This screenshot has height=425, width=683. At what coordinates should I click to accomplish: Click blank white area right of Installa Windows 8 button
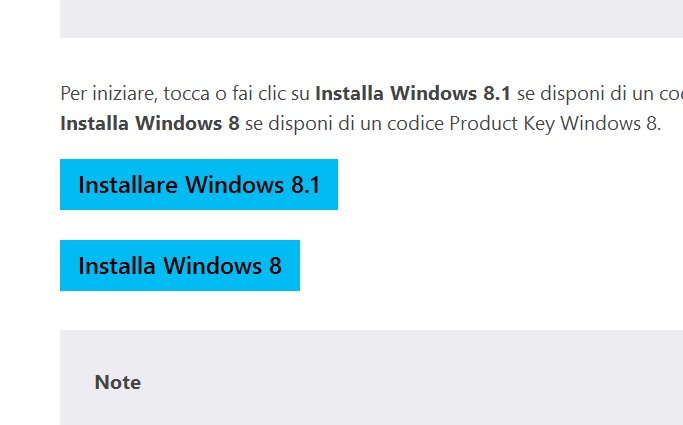click(x=480, y=266)
